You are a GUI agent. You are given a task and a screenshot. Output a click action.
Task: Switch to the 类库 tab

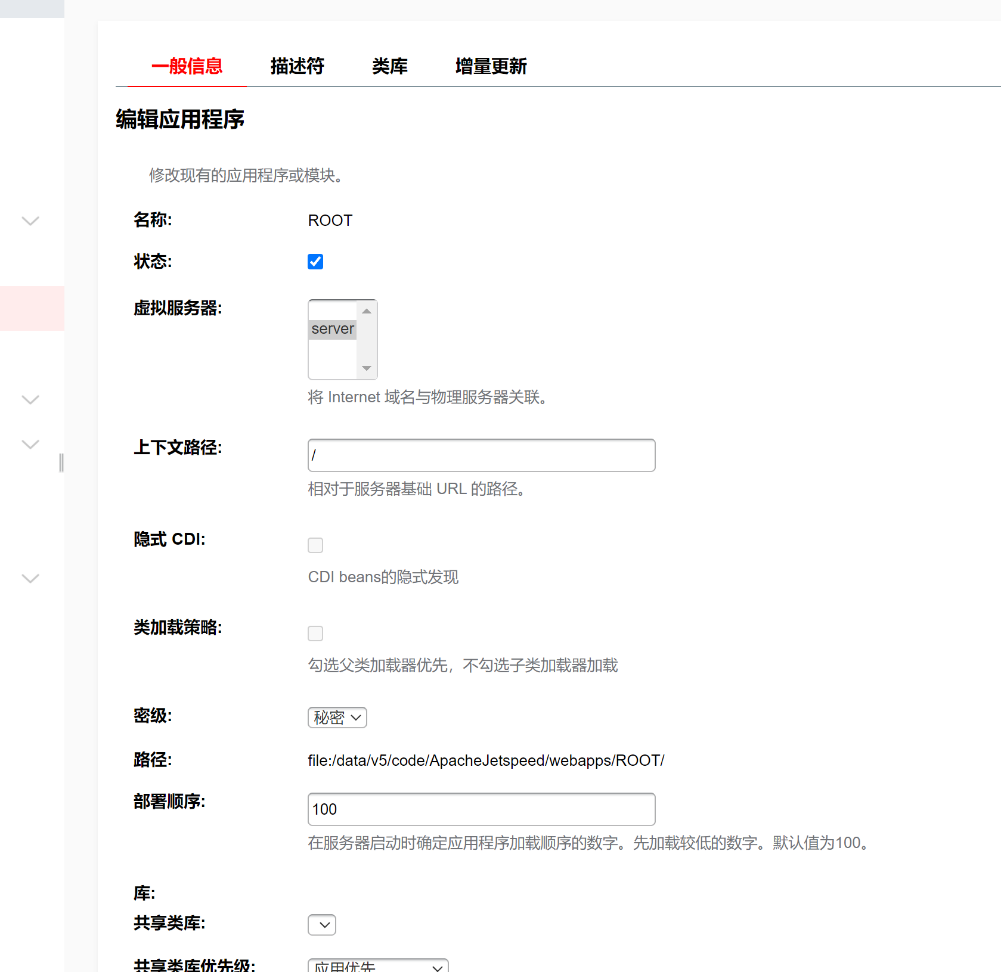pos(389,67)
